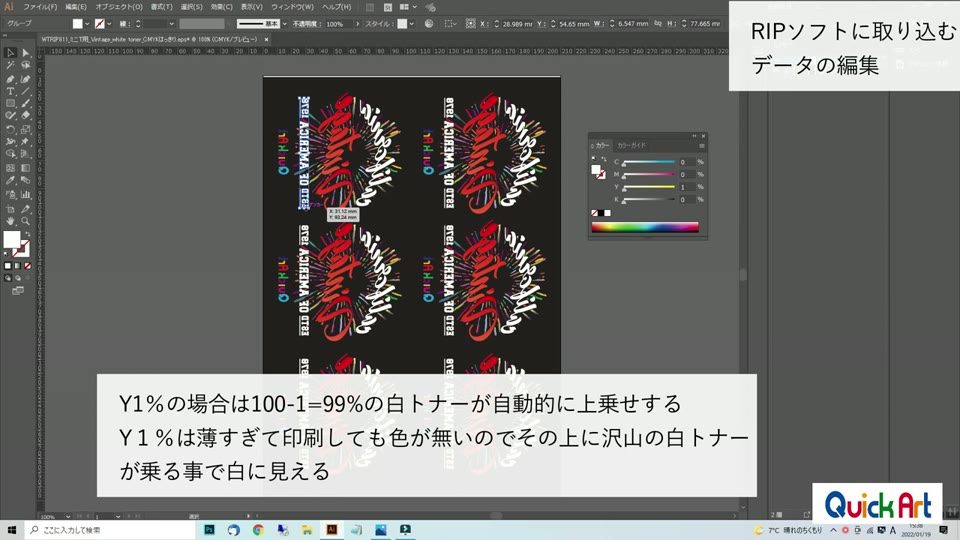This screenshot has width=960, height=540.
Task: Select the Column Graph tool
Action: point(26,195)
